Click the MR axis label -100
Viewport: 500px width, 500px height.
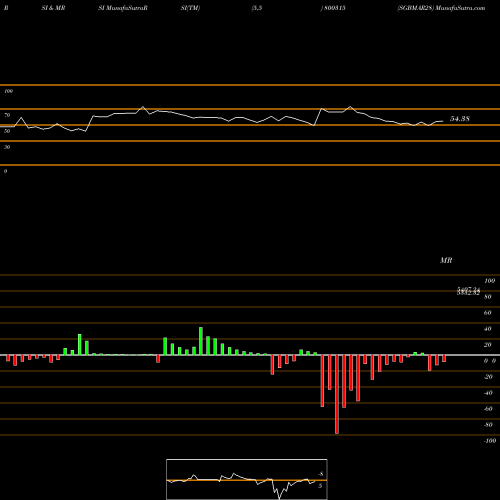click(x=490, y=441)
